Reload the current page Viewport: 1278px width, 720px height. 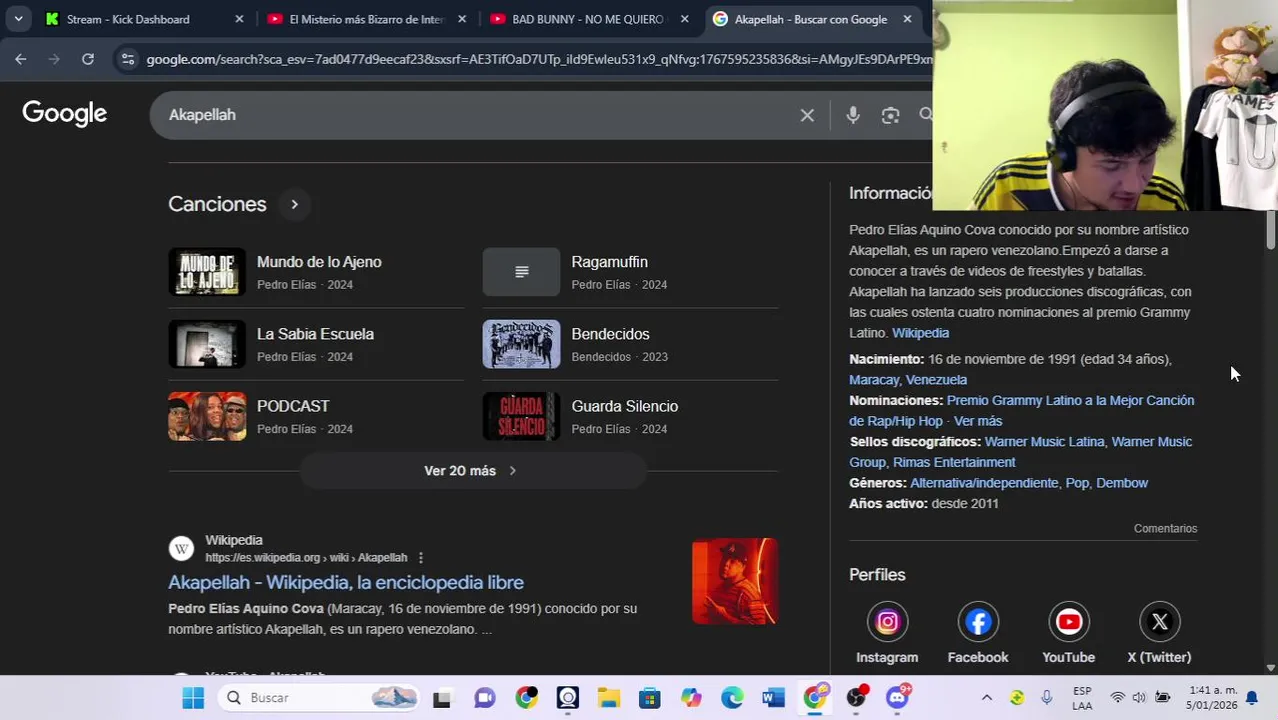88,59
